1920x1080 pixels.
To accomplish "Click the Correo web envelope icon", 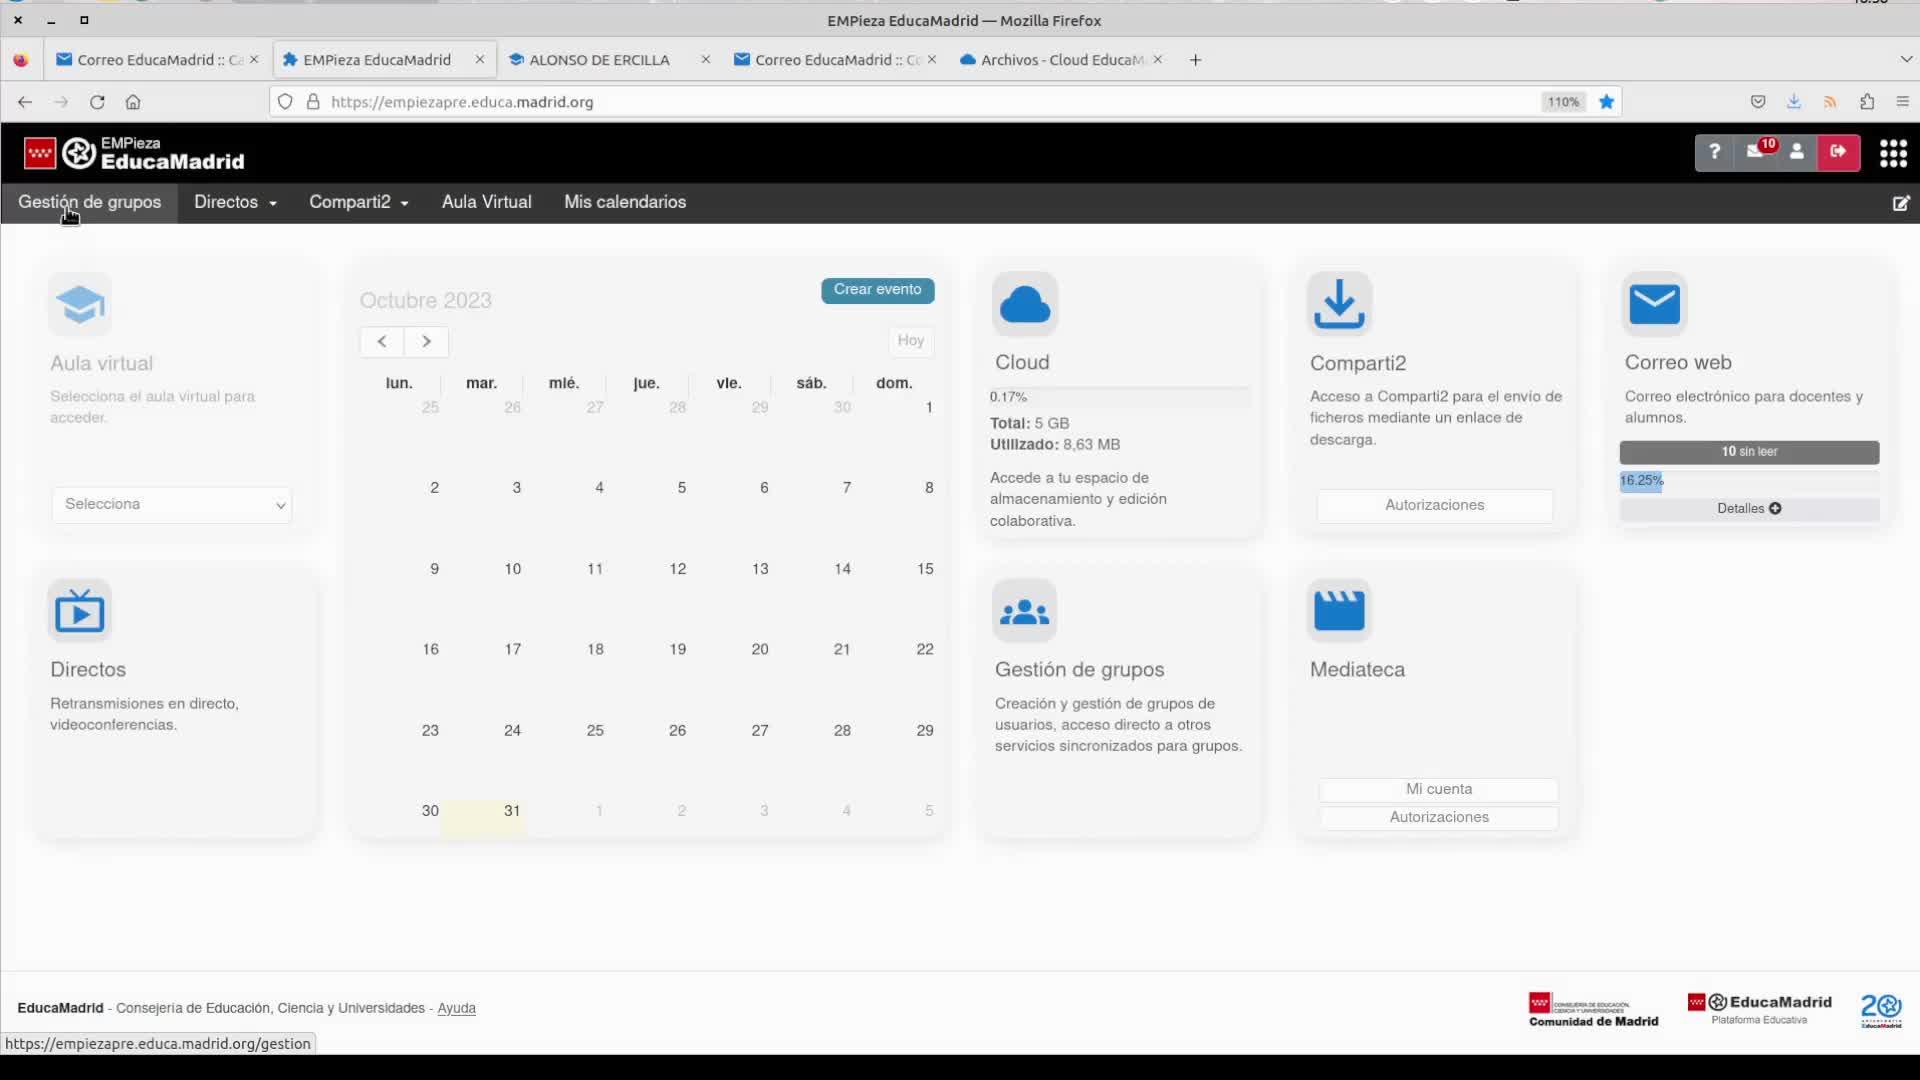I will click(x=1654, y=304).
